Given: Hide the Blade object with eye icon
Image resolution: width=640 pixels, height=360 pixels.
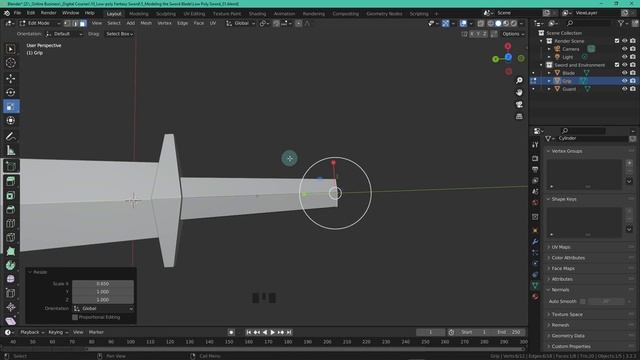Looking at the screenshot, I should point(624,73).
